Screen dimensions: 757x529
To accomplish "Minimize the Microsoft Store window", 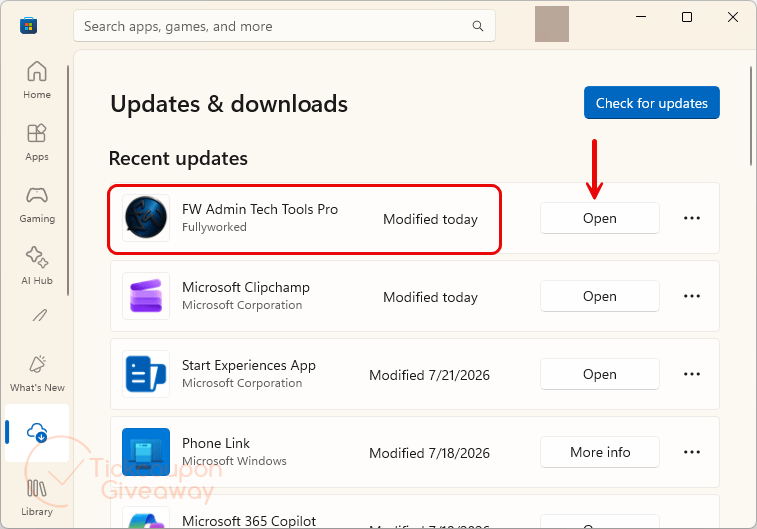I will pos(641,17).
